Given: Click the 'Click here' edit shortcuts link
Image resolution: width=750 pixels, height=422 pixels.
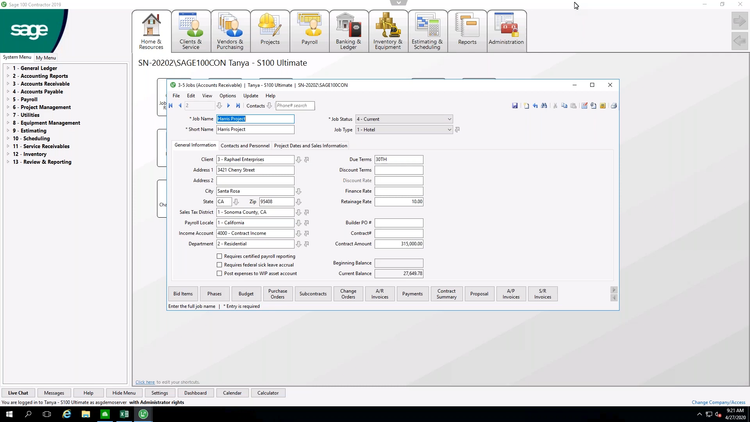Looking at the screenshot, I should [x=145, y=382].
